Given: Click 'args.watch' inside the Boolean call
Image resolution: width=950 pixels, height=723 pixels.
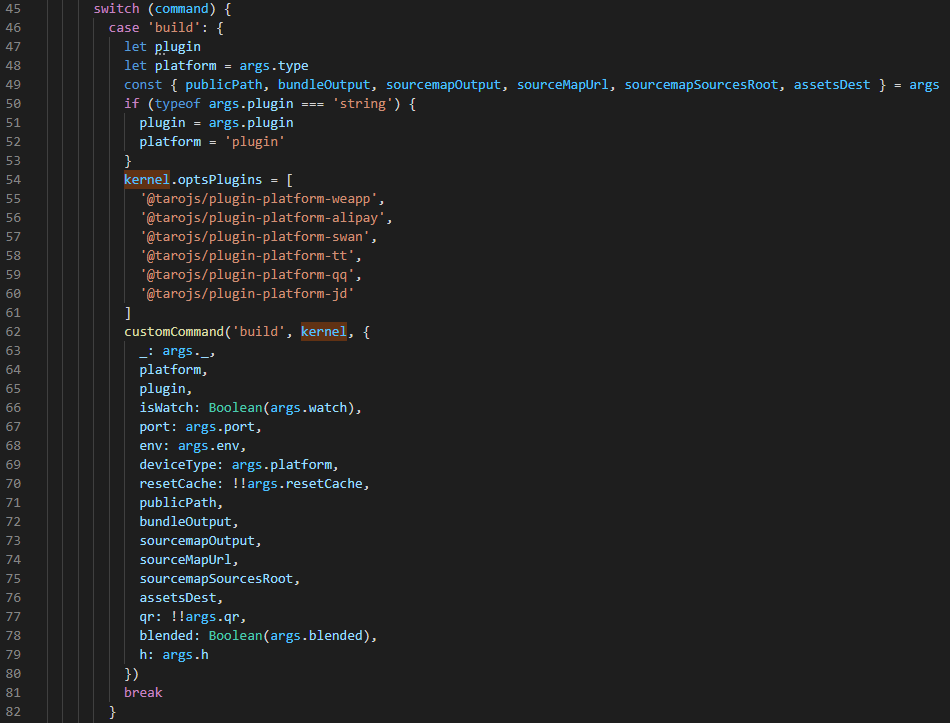Looking at the screenshot, I should (x=308, y=408).
